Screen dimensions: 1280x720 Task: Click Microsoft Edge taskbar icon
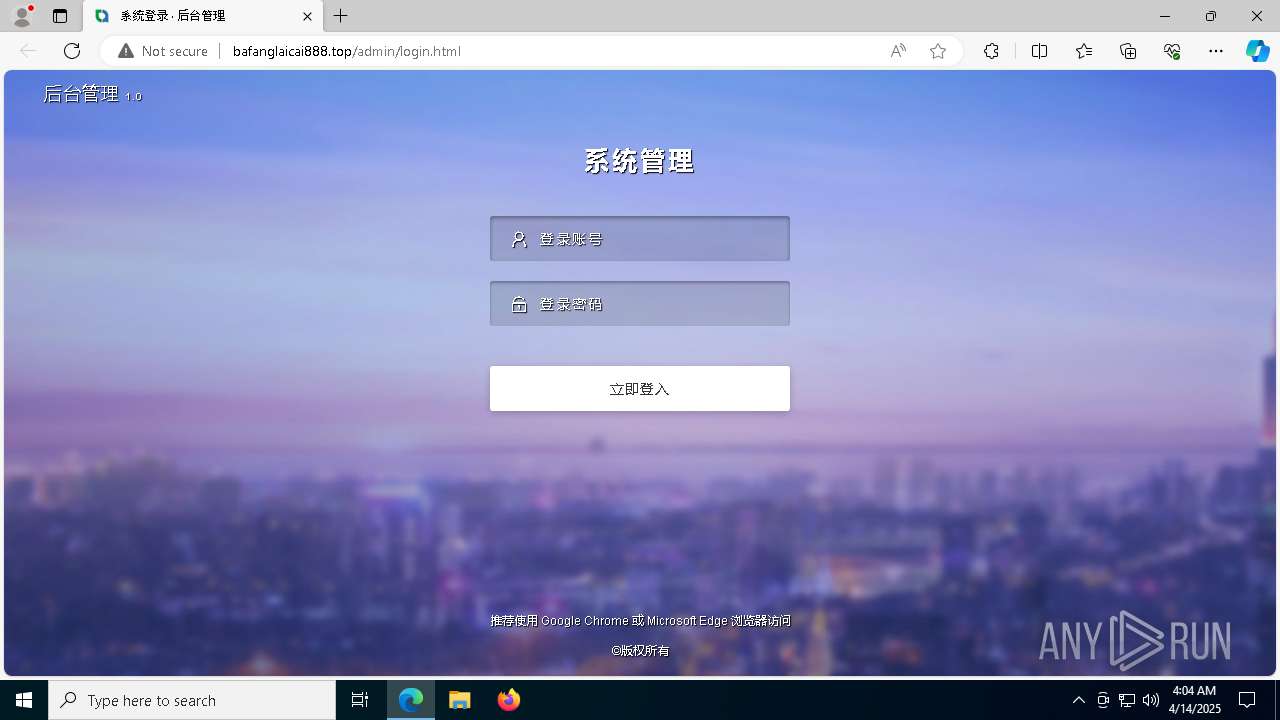click(411, 700)
